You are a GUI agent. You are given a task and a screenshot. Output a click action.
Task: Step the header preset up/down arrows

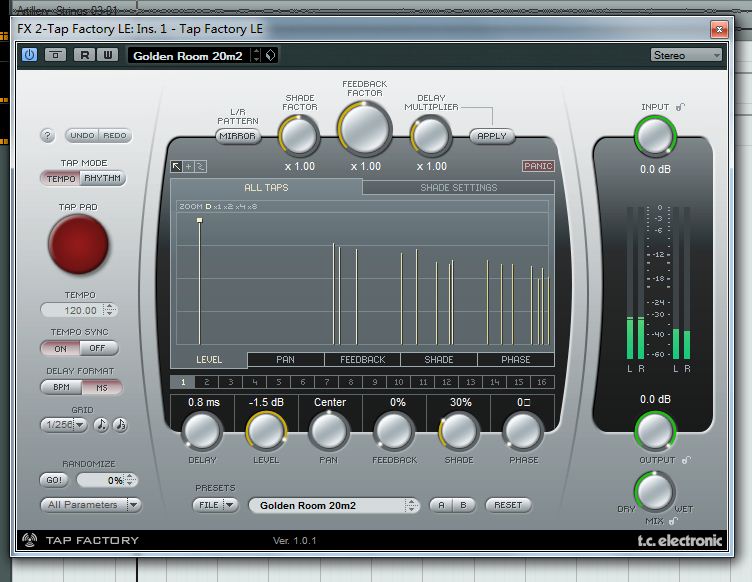[x=257, y=55]
